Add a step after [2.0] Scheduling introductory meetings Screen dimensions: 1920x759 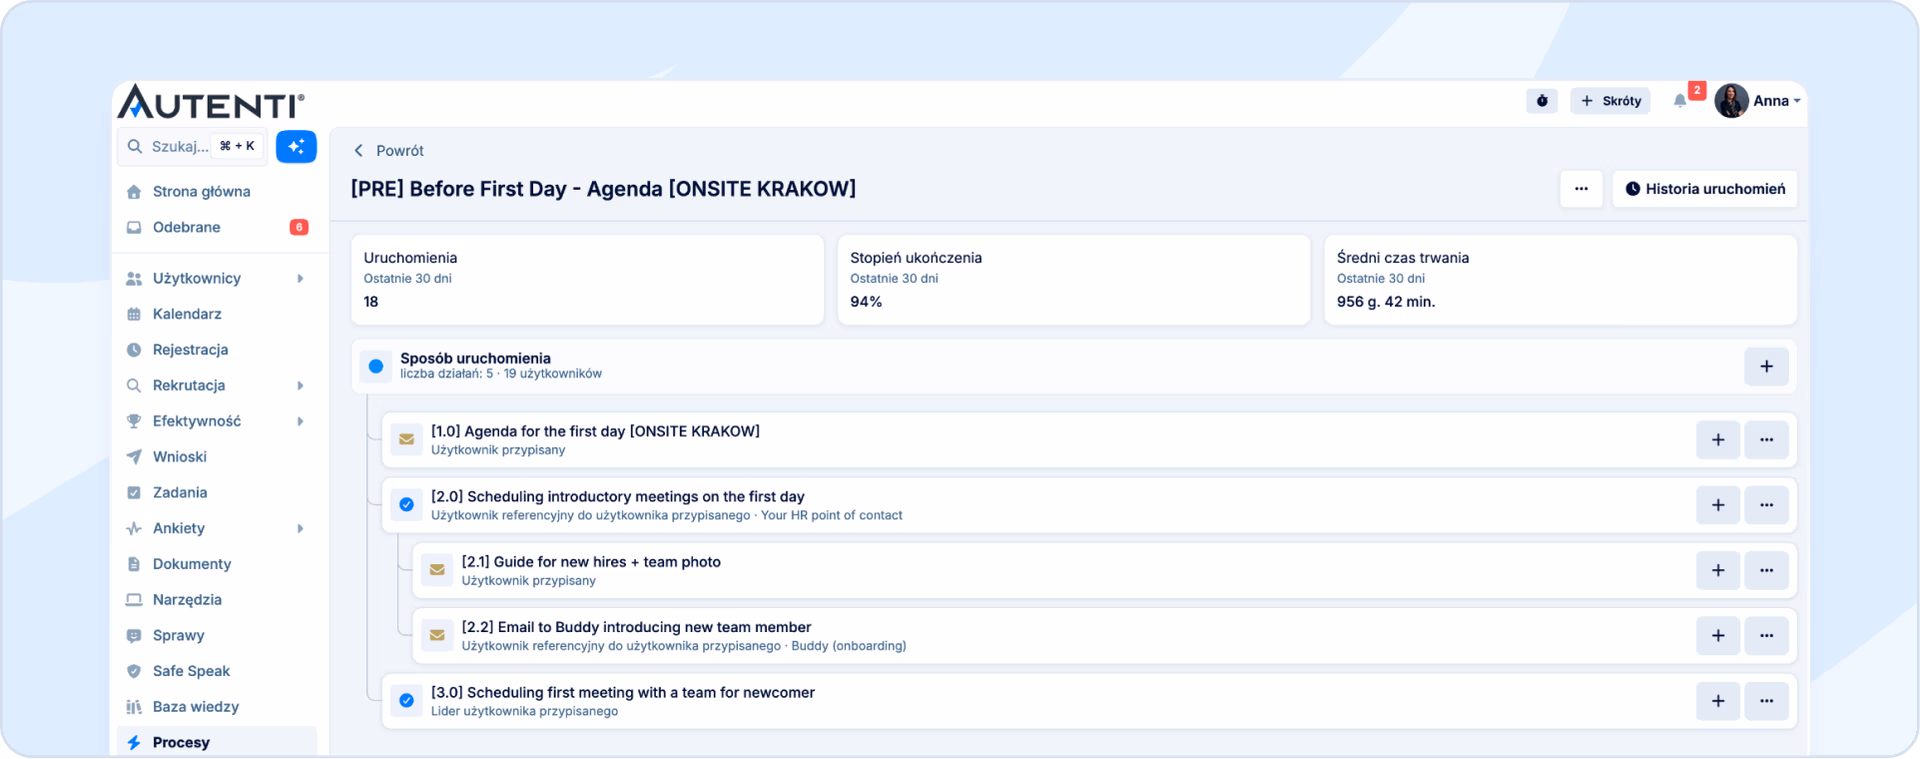click(1718, 505)
